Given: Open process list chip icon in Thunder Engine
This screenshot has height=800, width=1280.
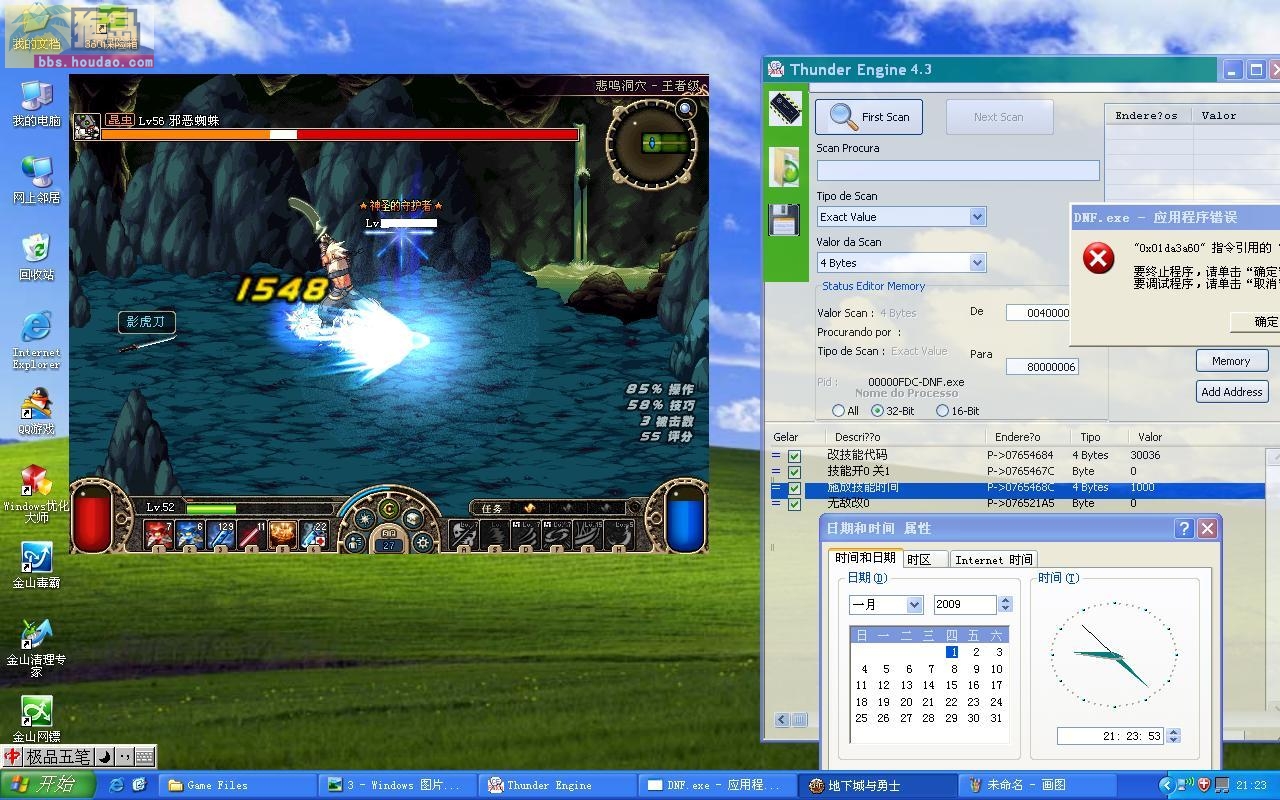Looking at the screenshot, I should point(785,109).
